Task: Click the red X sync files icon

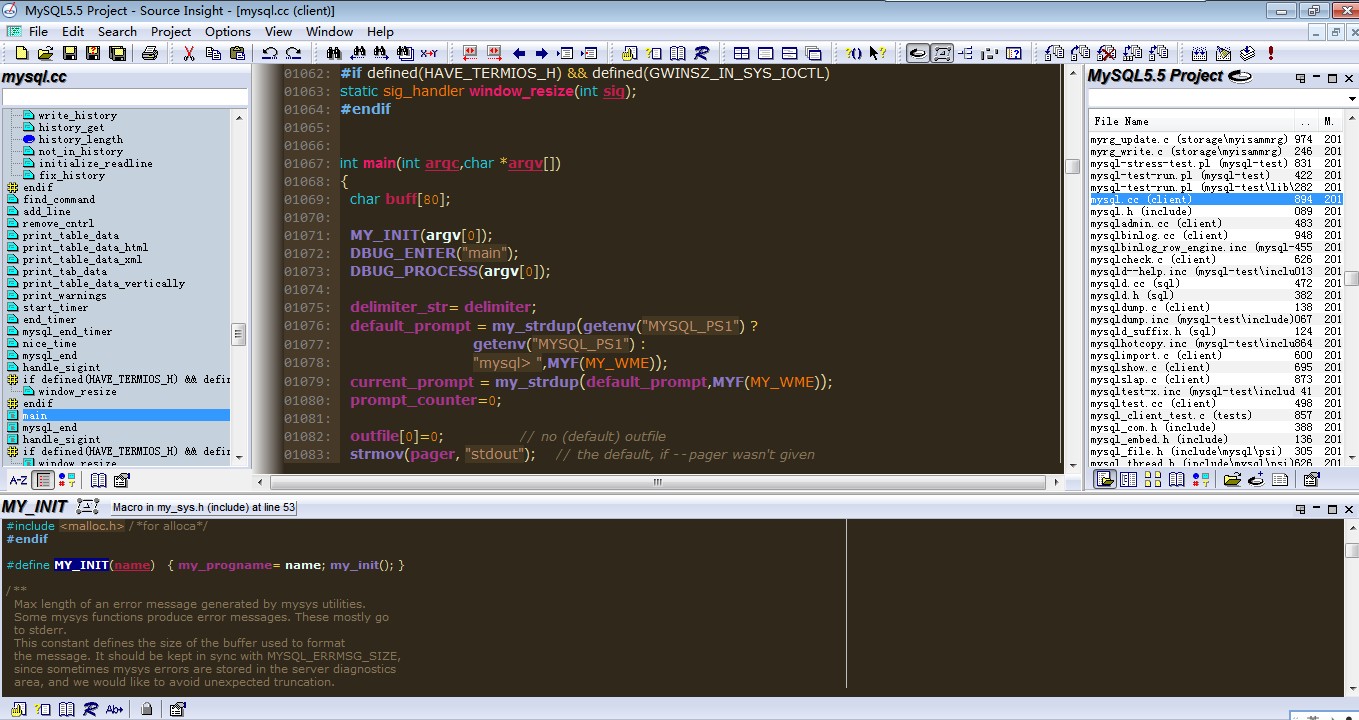Action: click(1107, 53)
